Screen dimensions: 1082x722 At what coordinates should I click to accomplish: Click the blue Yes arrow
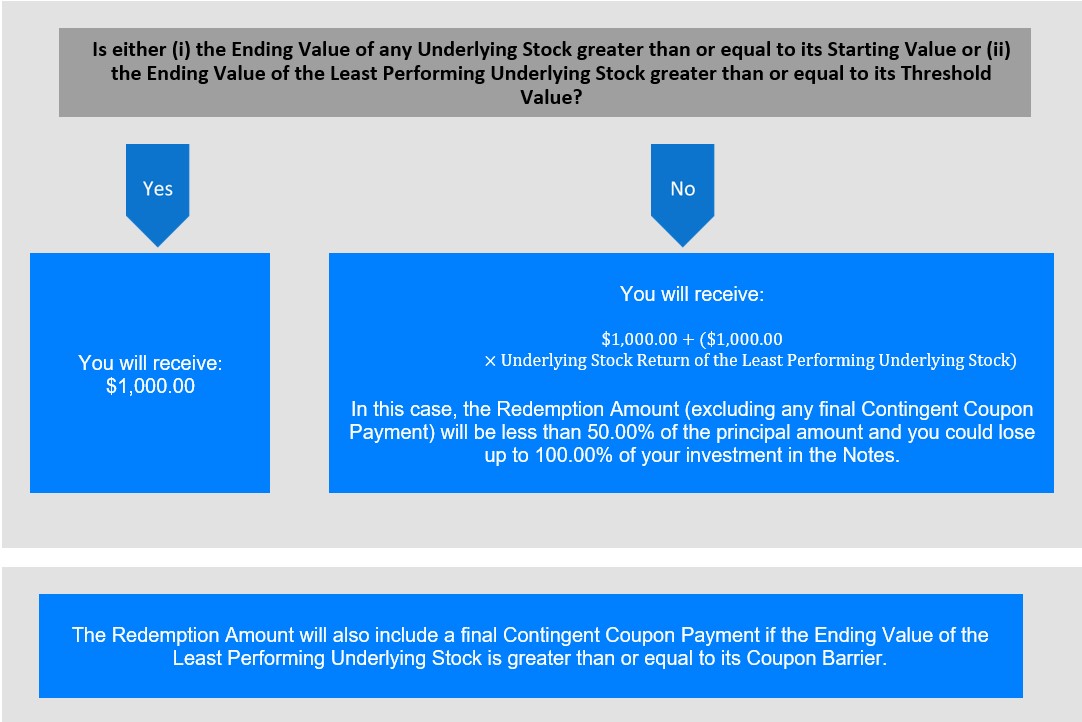(x=157, y=194)
